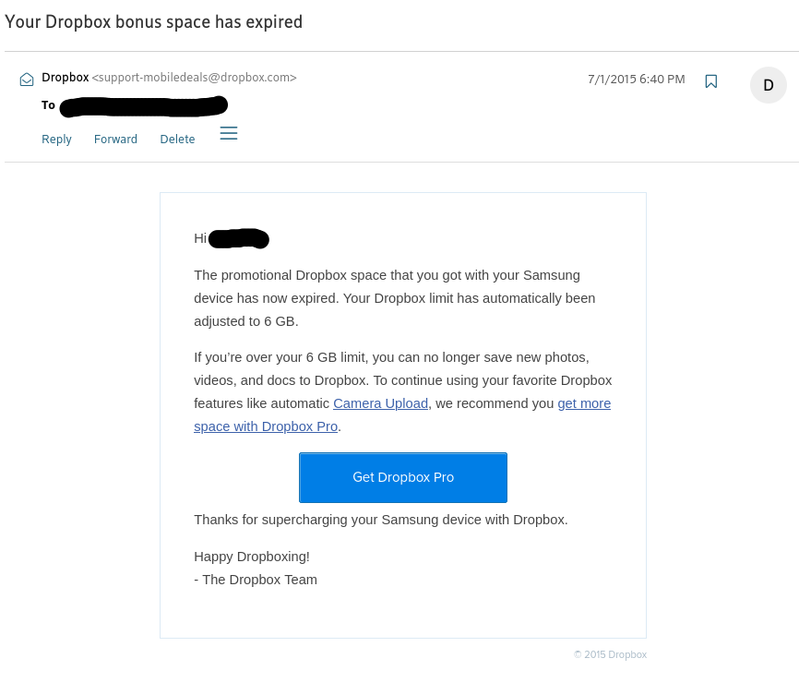Select the support-mobiledeals@dropbox.com address
Screen dimensions: 799x685
click(x=194, y=77)
